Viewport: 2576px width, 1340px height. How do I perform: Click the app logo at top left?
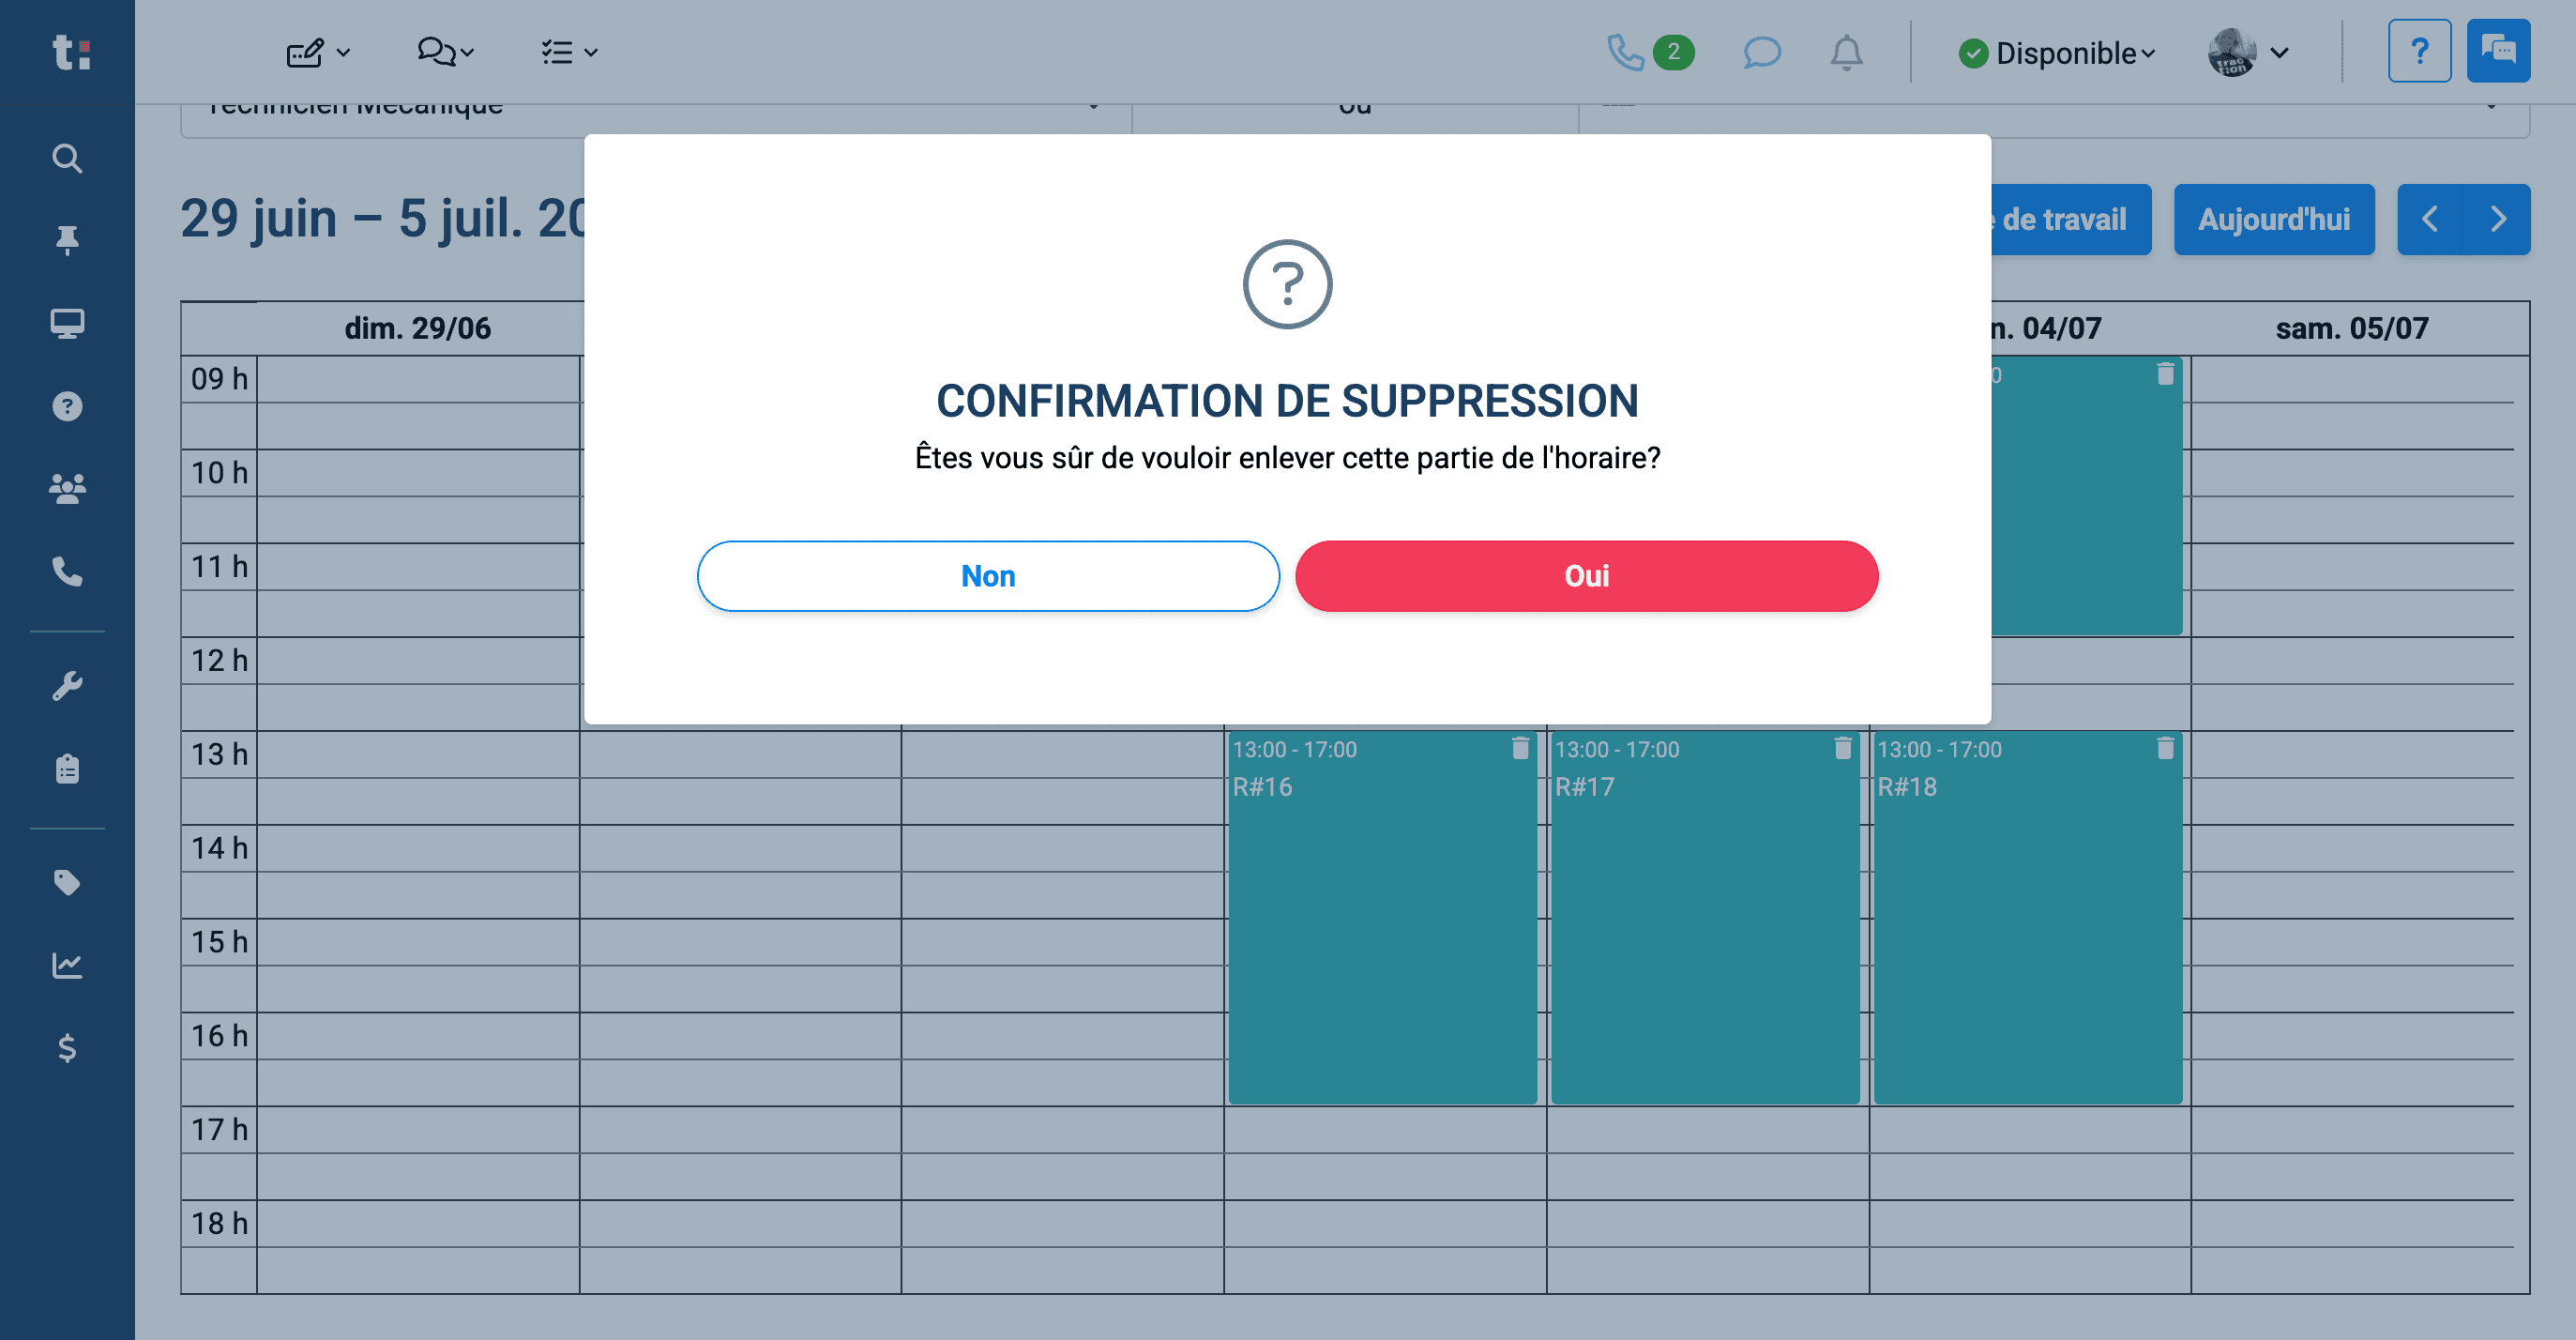point(70,52)
